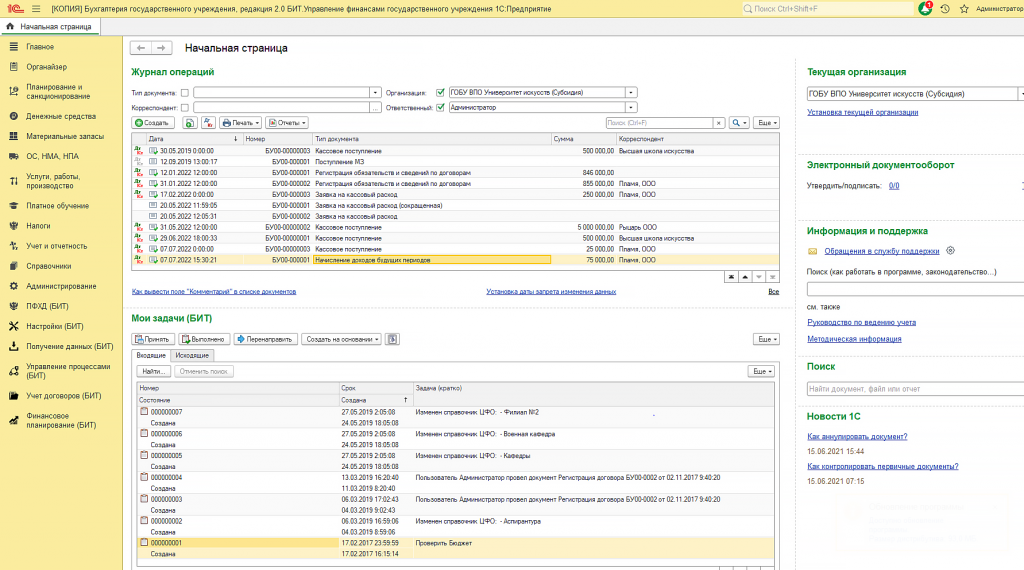Open Главное section in sidebar
This screenshot has height=570, width=1024.
[40, 47]
